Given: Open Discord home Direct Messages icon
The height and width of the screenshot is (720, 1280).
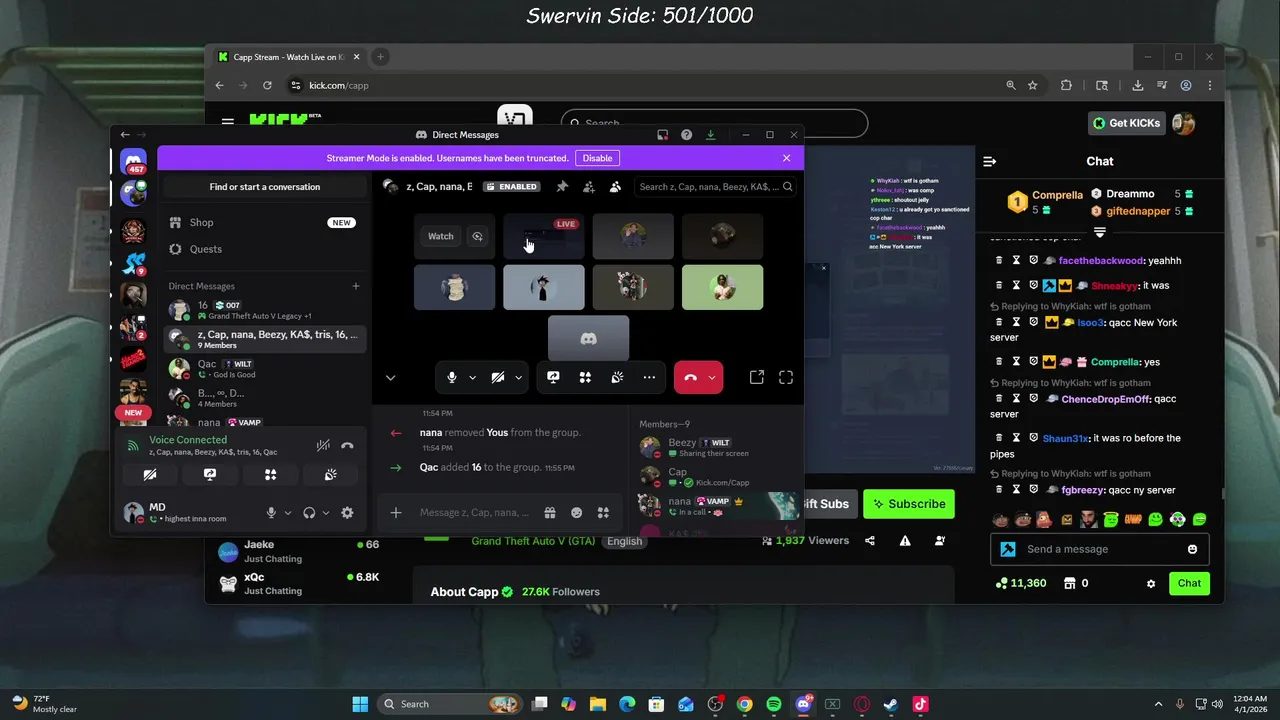Looking at the screenshot, I should pos(133,162).
